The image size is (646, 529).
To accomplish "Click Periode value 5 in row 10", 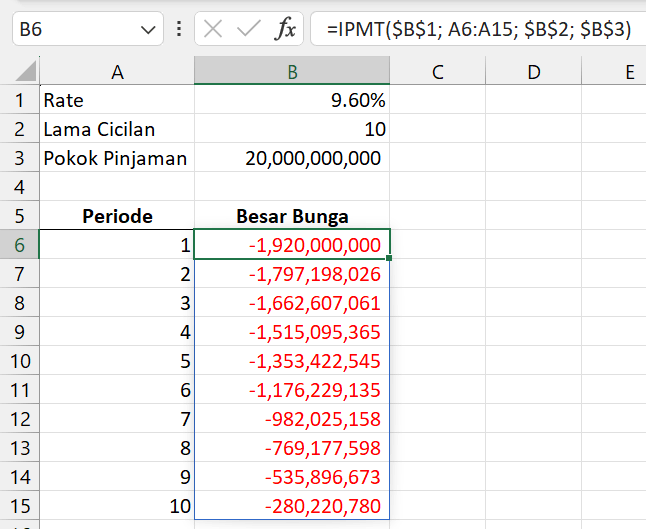I will (x=117, y=361).
